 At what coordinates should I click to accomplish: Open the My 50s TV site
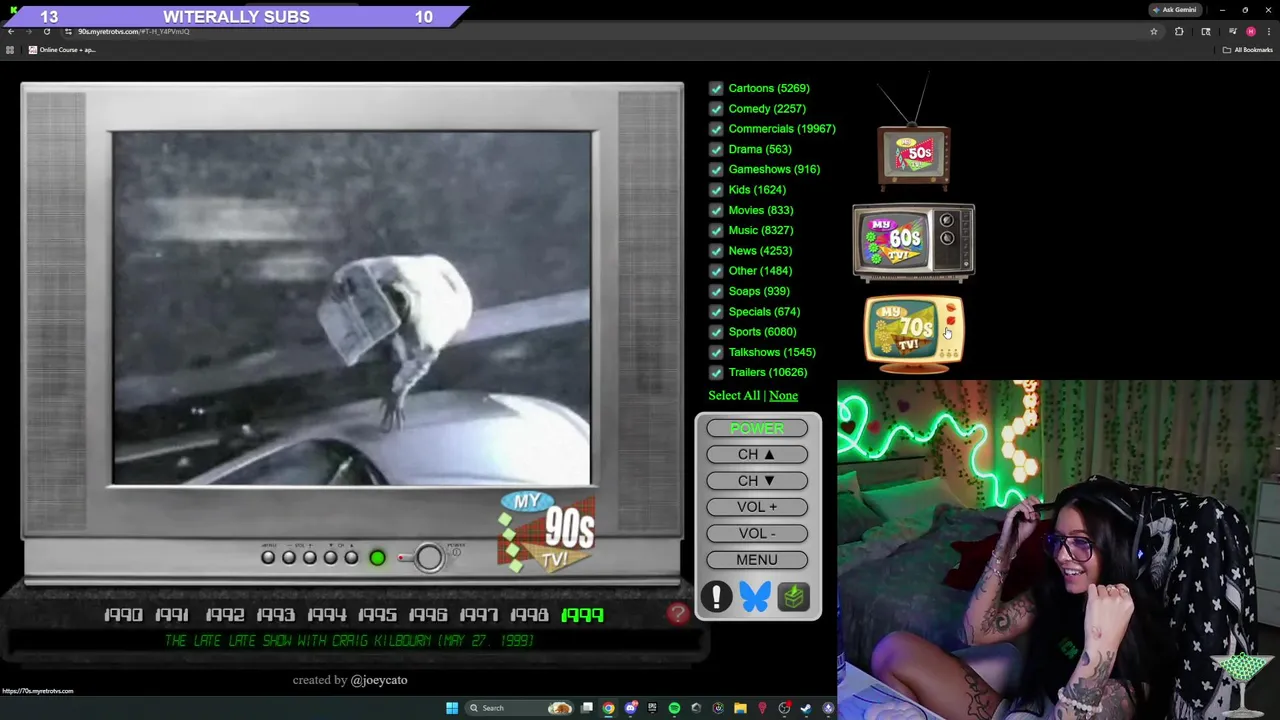pyautogui.click(x=913, y=155)
